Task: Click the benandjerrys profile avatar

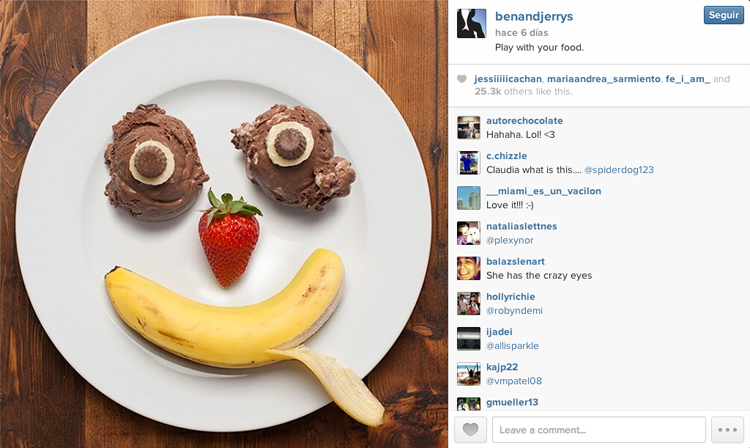Action: (471, 23)
